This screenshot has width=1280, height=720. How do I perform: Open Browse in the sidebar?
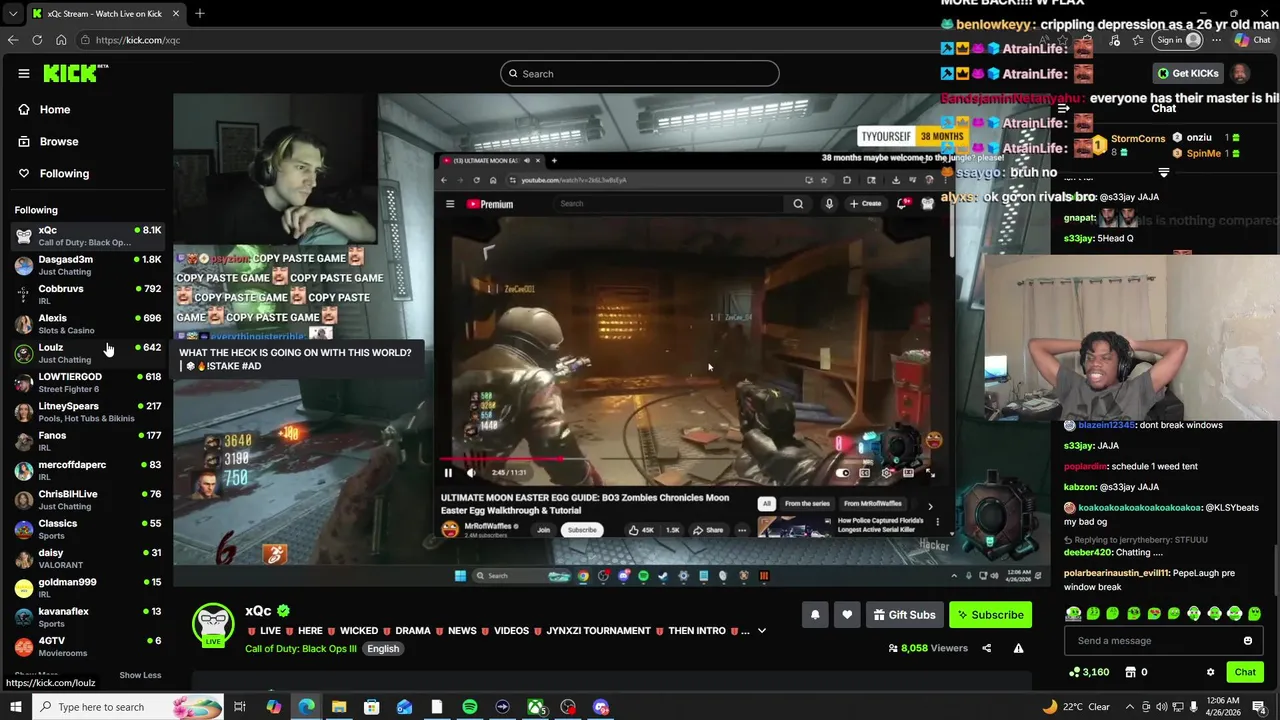click(59, 141)
